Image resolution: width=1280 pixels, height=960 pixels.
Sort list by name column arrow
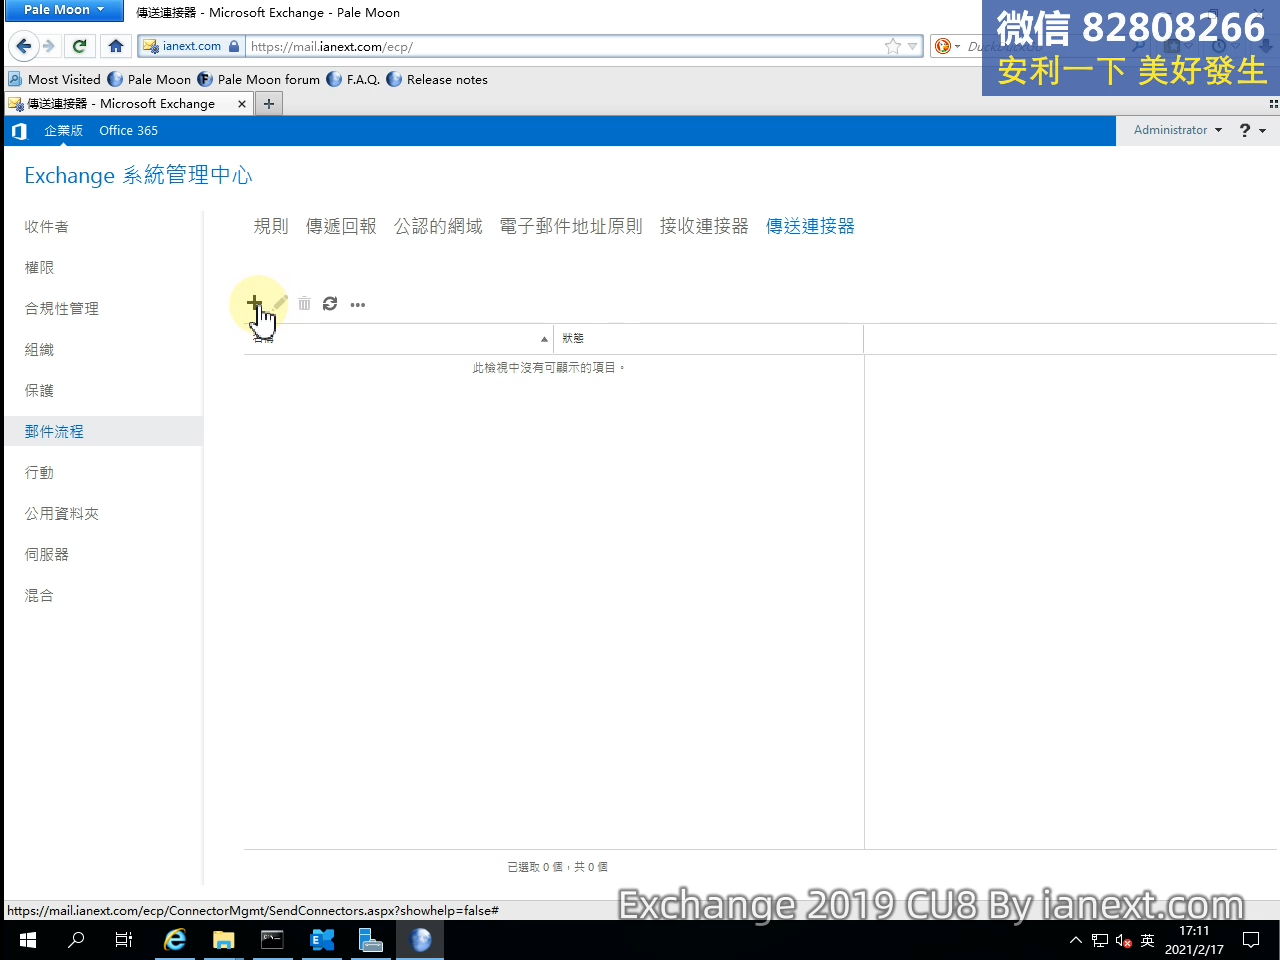[x=544, y=339]
